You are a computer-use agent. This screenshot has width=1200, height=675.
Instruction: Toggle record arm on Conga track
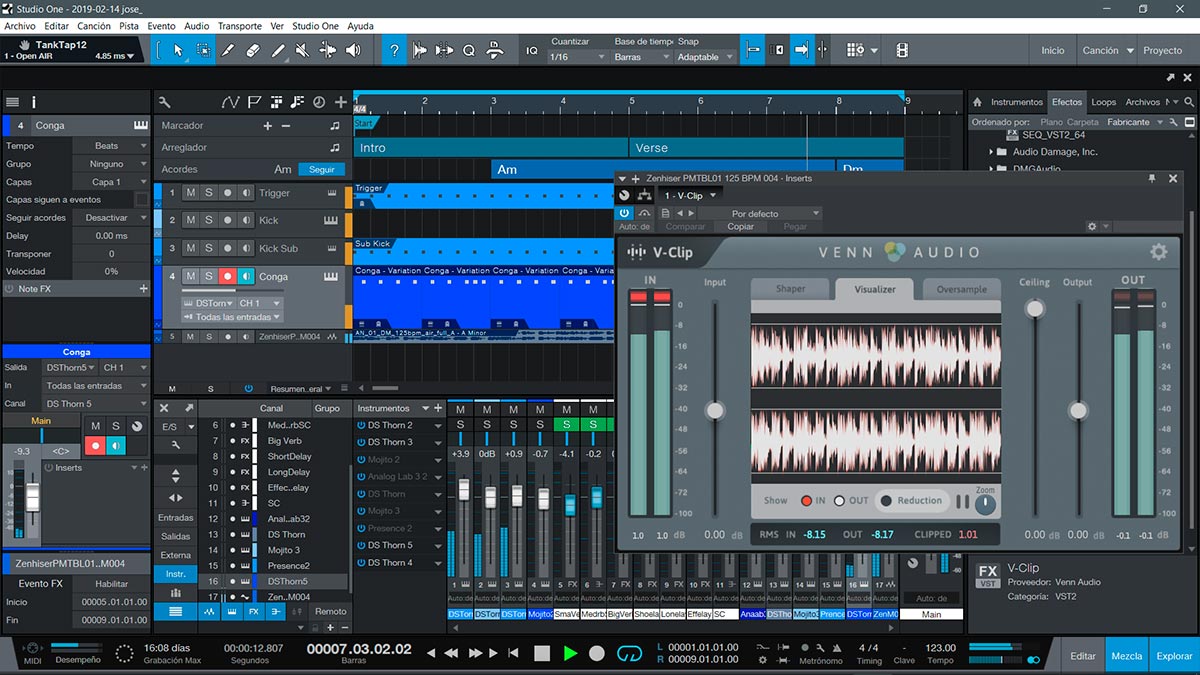228,276
